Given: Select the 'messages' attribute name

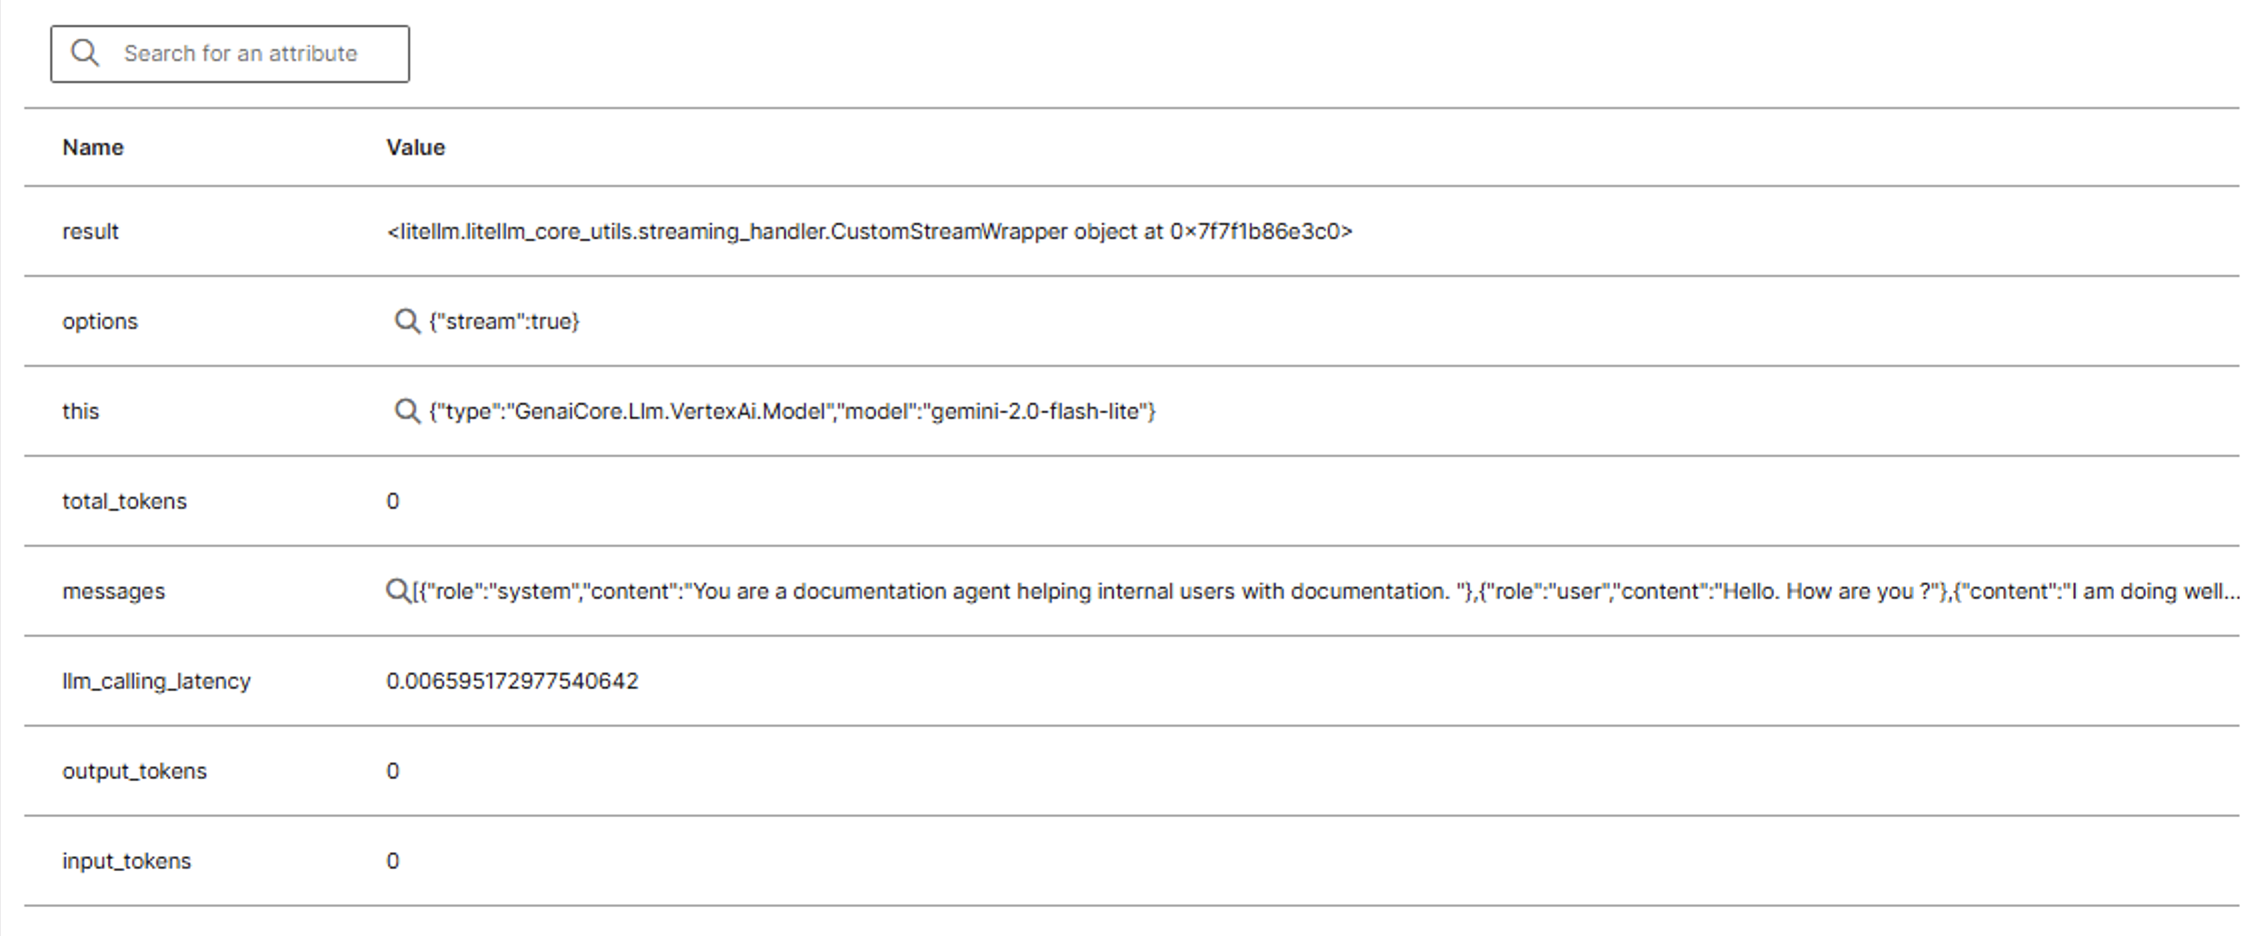Looking at the screenshot, I should [x=113, y=591].
